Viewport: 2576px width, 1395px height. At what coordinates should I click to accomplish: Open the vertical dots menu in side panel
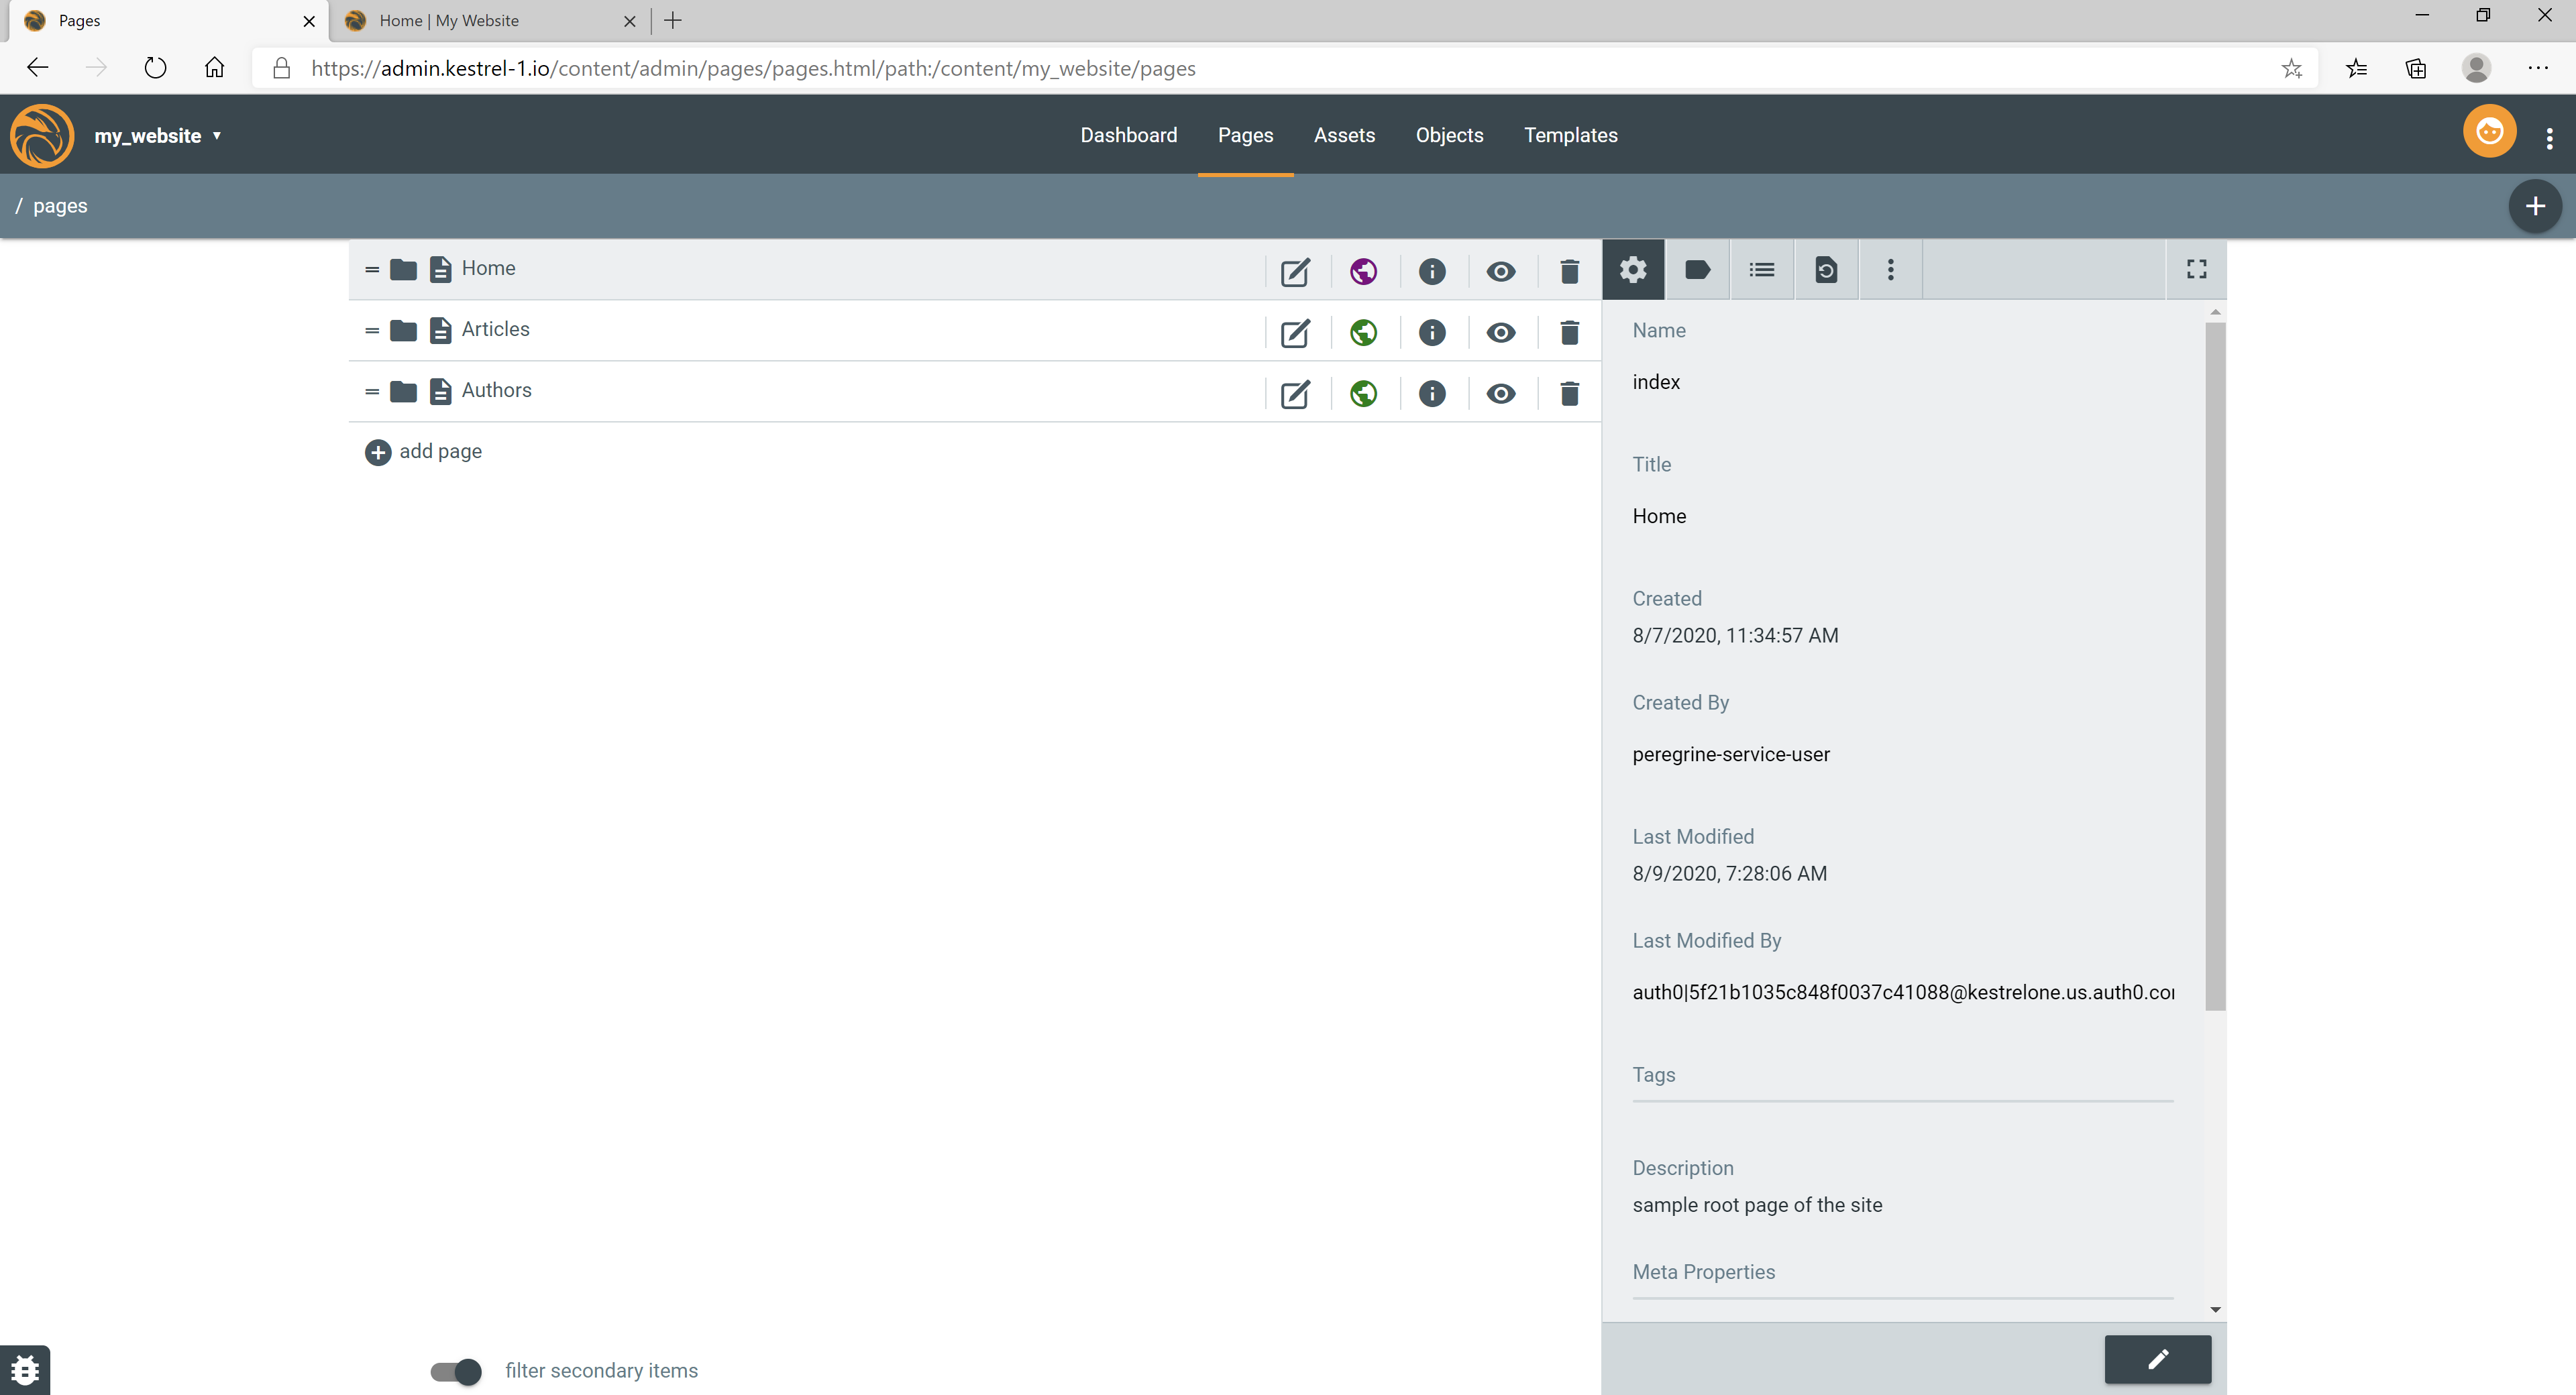point(1890,269)
